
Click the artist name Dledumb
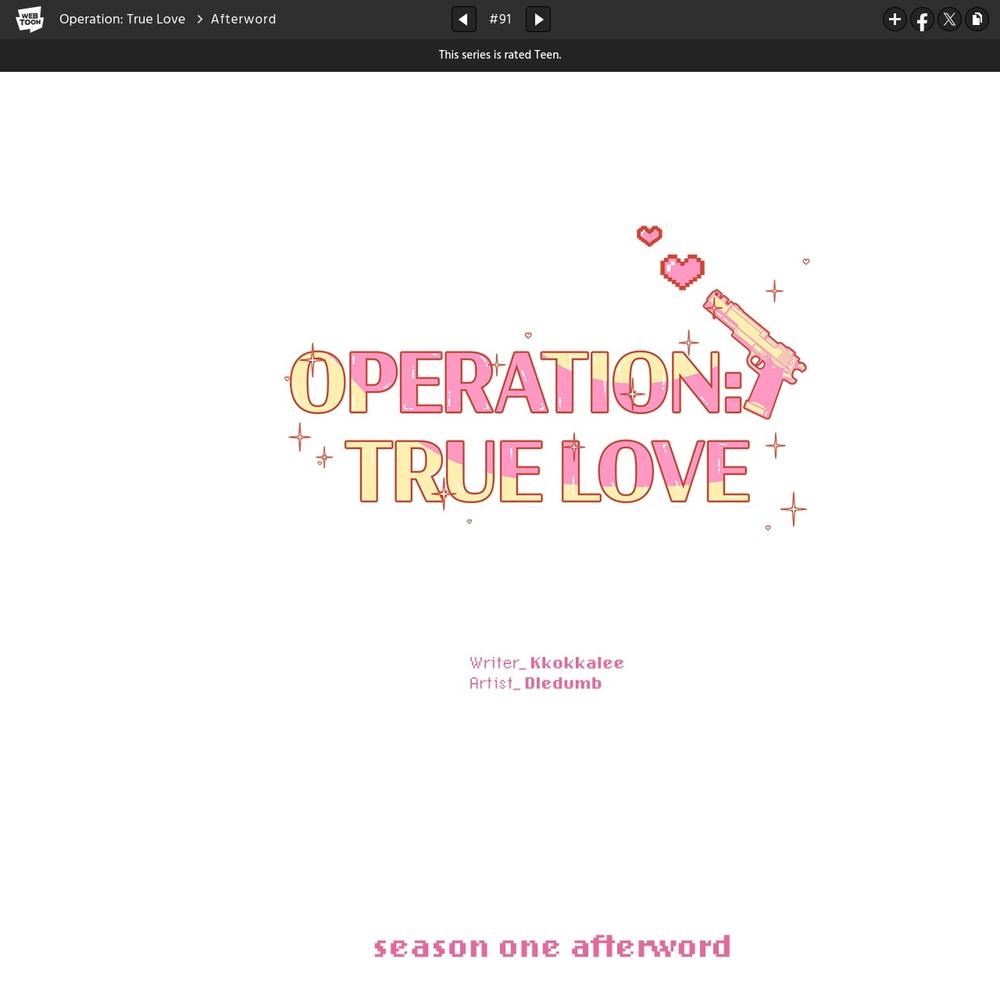563,684
